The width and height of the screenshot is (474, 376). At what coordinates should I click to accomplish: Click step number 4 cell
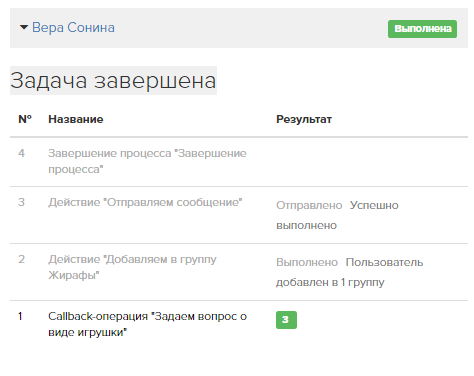(x=21, y=153)
